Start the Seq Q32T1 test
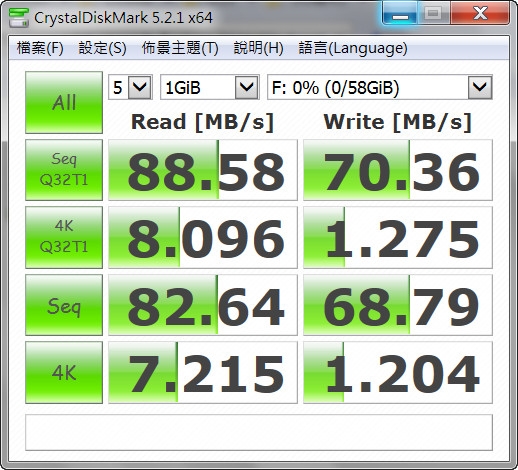This screenshot has width=518, height=470. pyautogui.click(x=64, y=170)
